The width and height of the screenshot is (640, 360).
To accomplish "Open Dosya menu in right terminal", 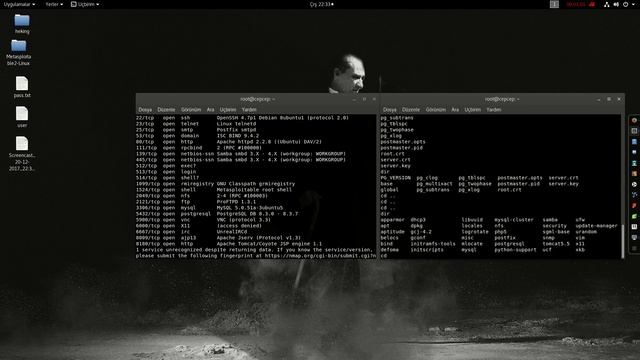I will pyautogui.click(x=389, y=110).
